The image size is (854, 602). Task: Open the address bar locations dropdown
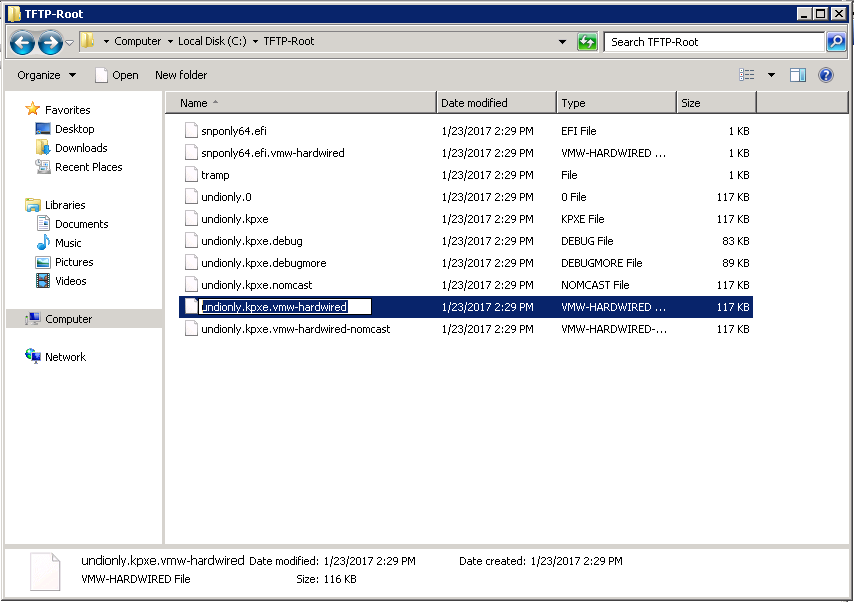(x=562, y=42)
